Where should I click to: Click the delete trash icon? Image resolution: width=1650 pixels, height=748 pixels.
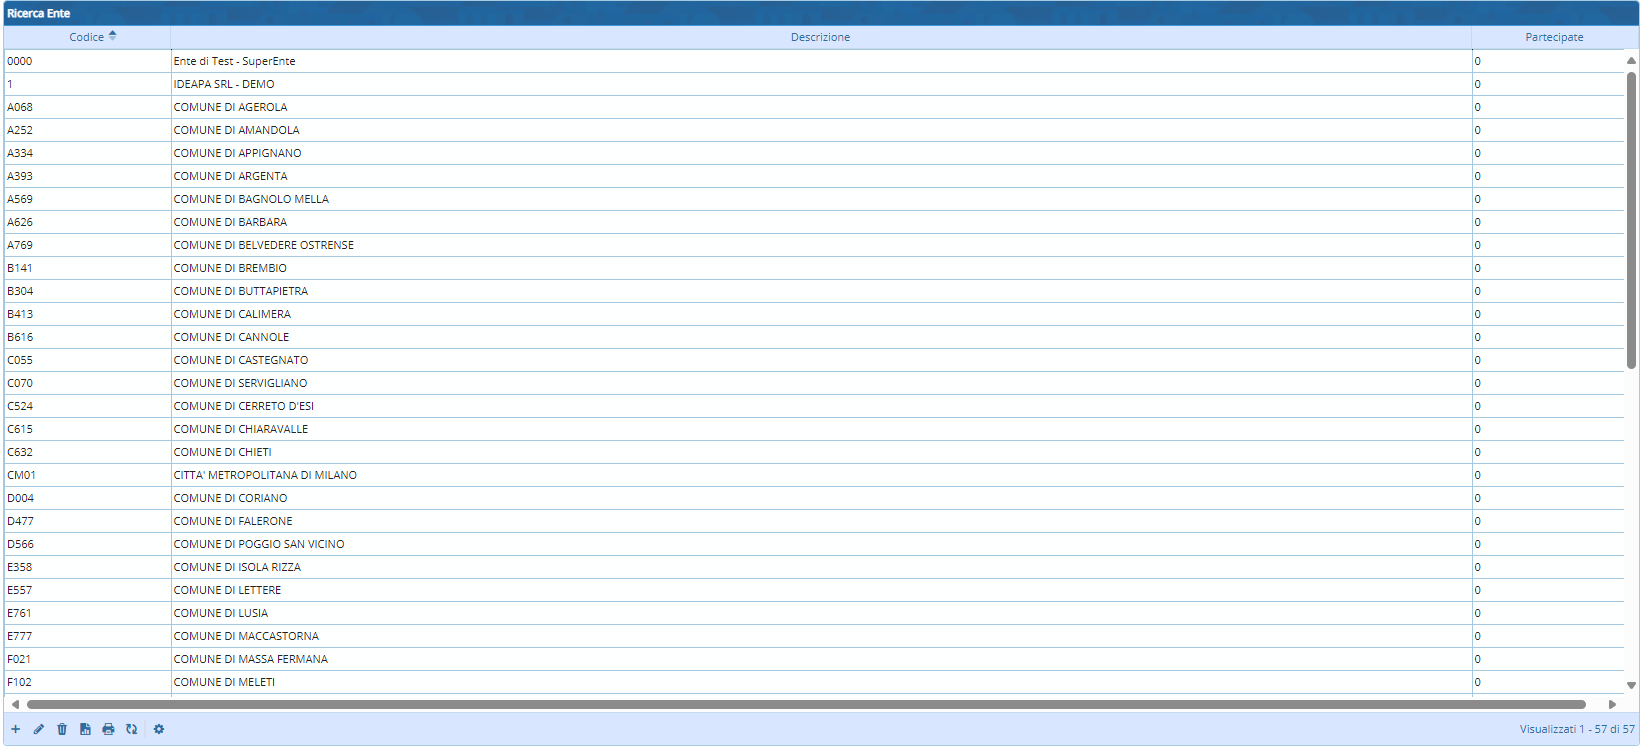click(x=62, y=729)
